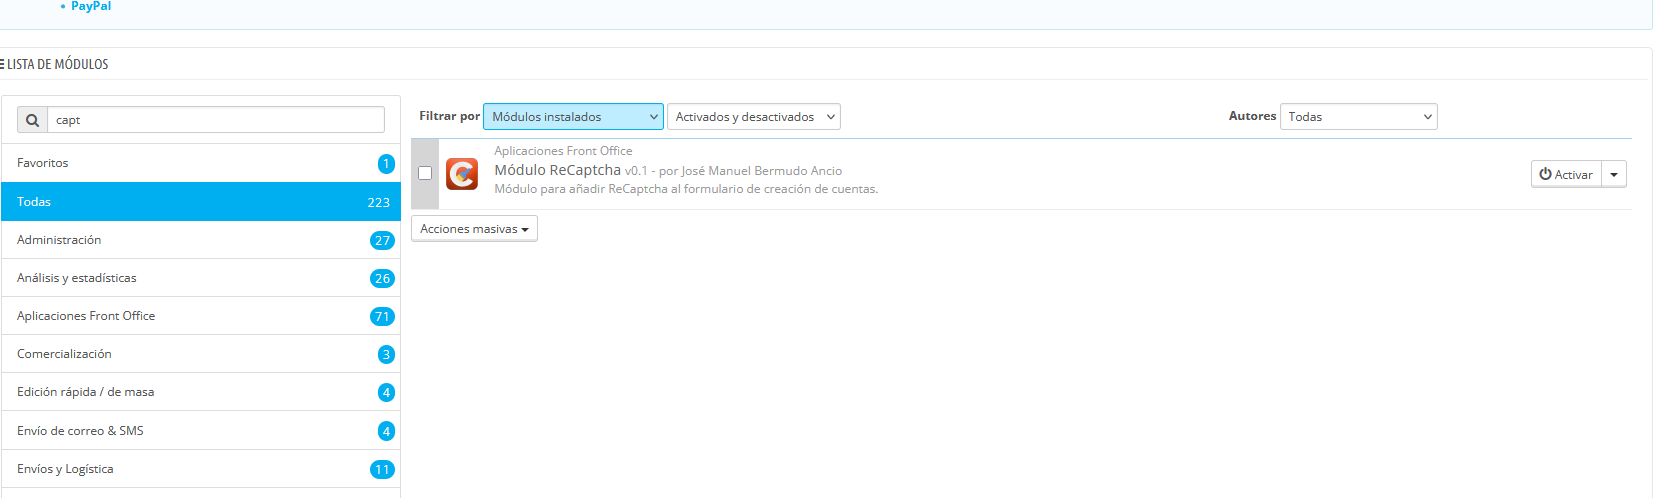The height and width of the screenshot is (498, 1656).
Task: Select the Favoritos category
Action: click(201, 163)
